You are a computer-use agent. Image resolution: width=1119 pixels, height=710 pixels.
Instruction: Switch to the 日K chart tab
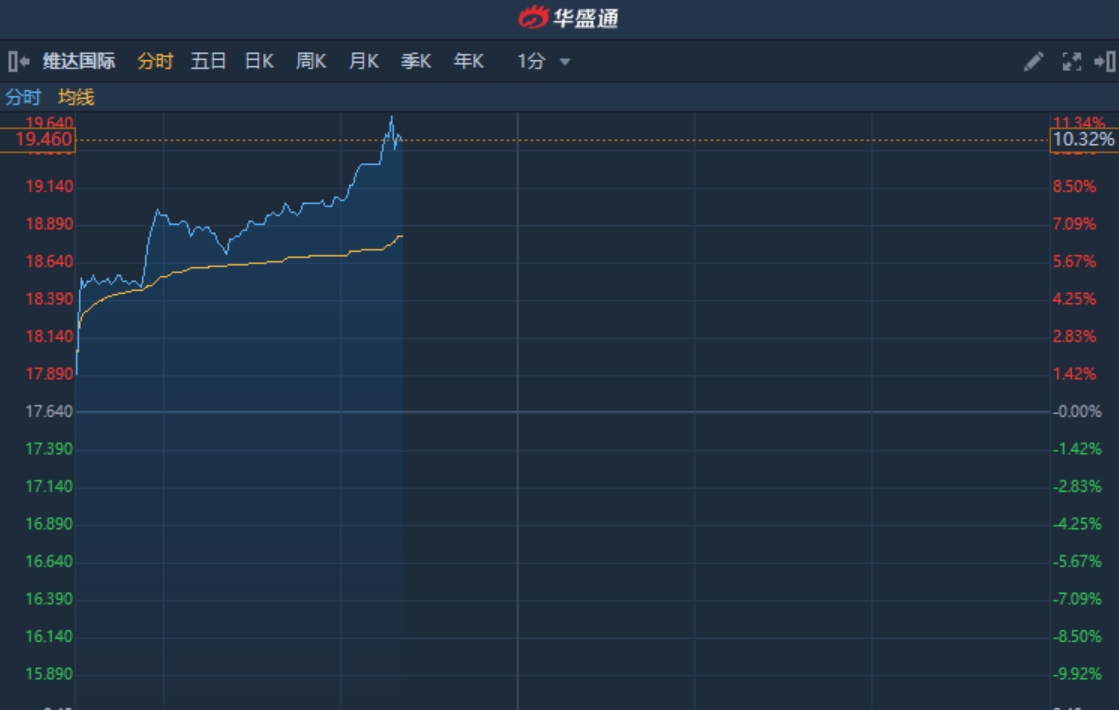pos(259,61)
